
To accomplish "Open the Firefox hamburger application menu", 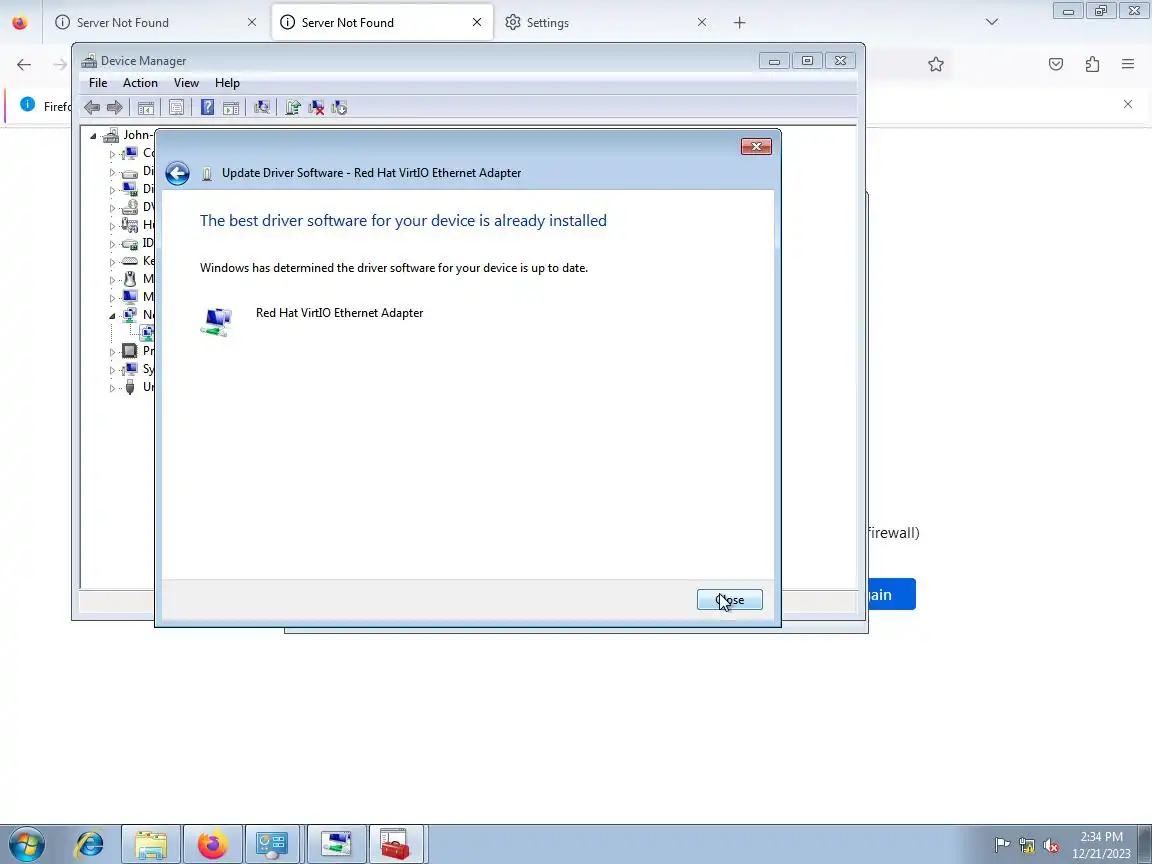I will click(1128, 65).
